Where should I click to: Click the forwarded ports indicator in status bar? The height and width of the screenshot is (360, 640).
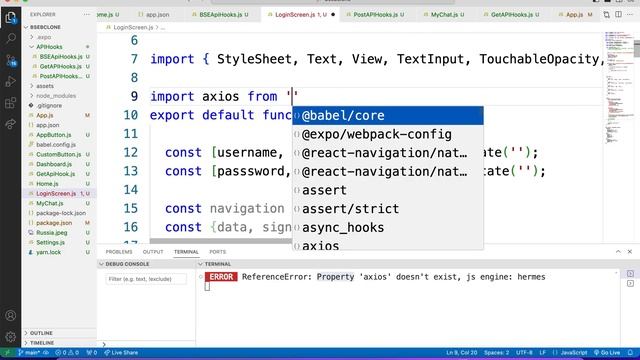click(x=92, y=353)
